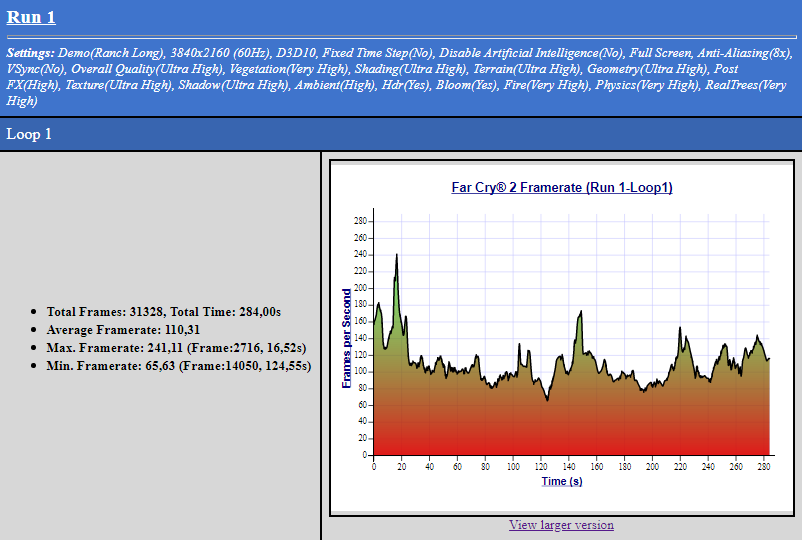Select the 'Far Cry® 2 Framerate (Run 1-Loop1)' chart title

[x=562, y=188]
